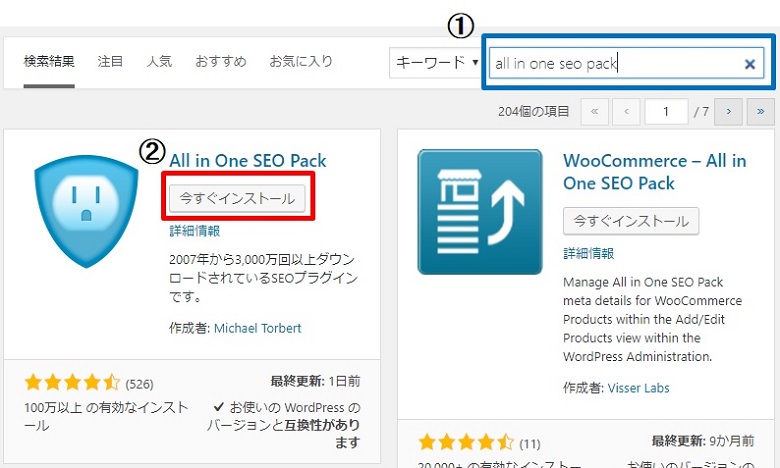Switch to the 検索結果 tab
Viewport: 780px width, 468px height.
pos(49,62)
